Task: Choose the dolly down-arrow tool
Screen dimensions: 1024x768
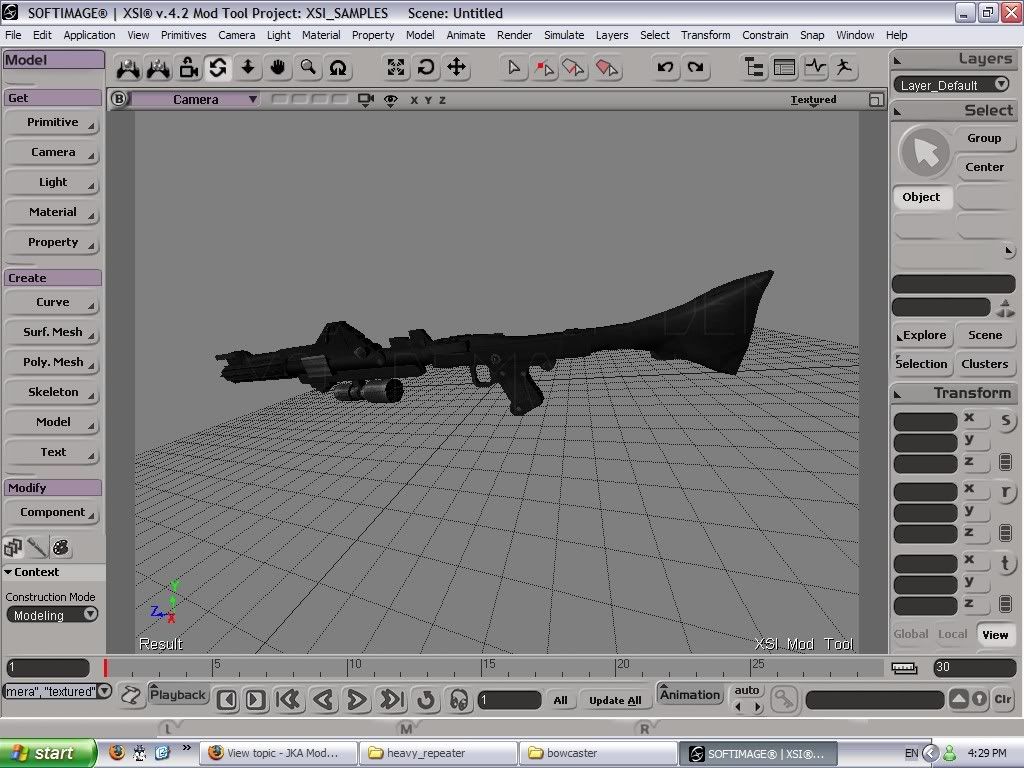Action: pos(248,67)
